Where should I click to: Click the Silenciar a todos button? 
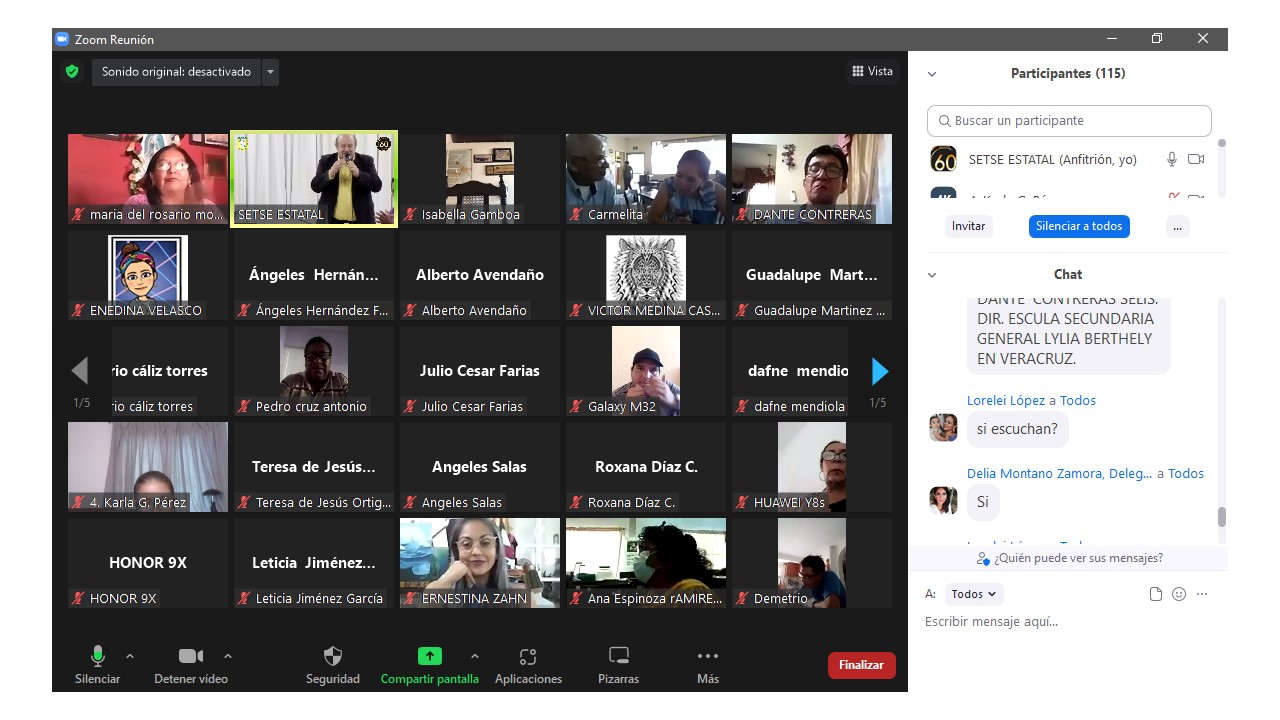(x=1079, y=226)
